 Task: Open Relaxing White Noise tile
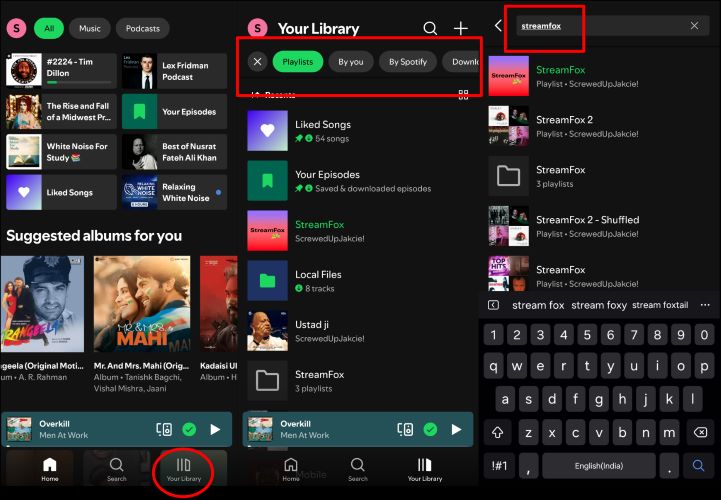174,192
